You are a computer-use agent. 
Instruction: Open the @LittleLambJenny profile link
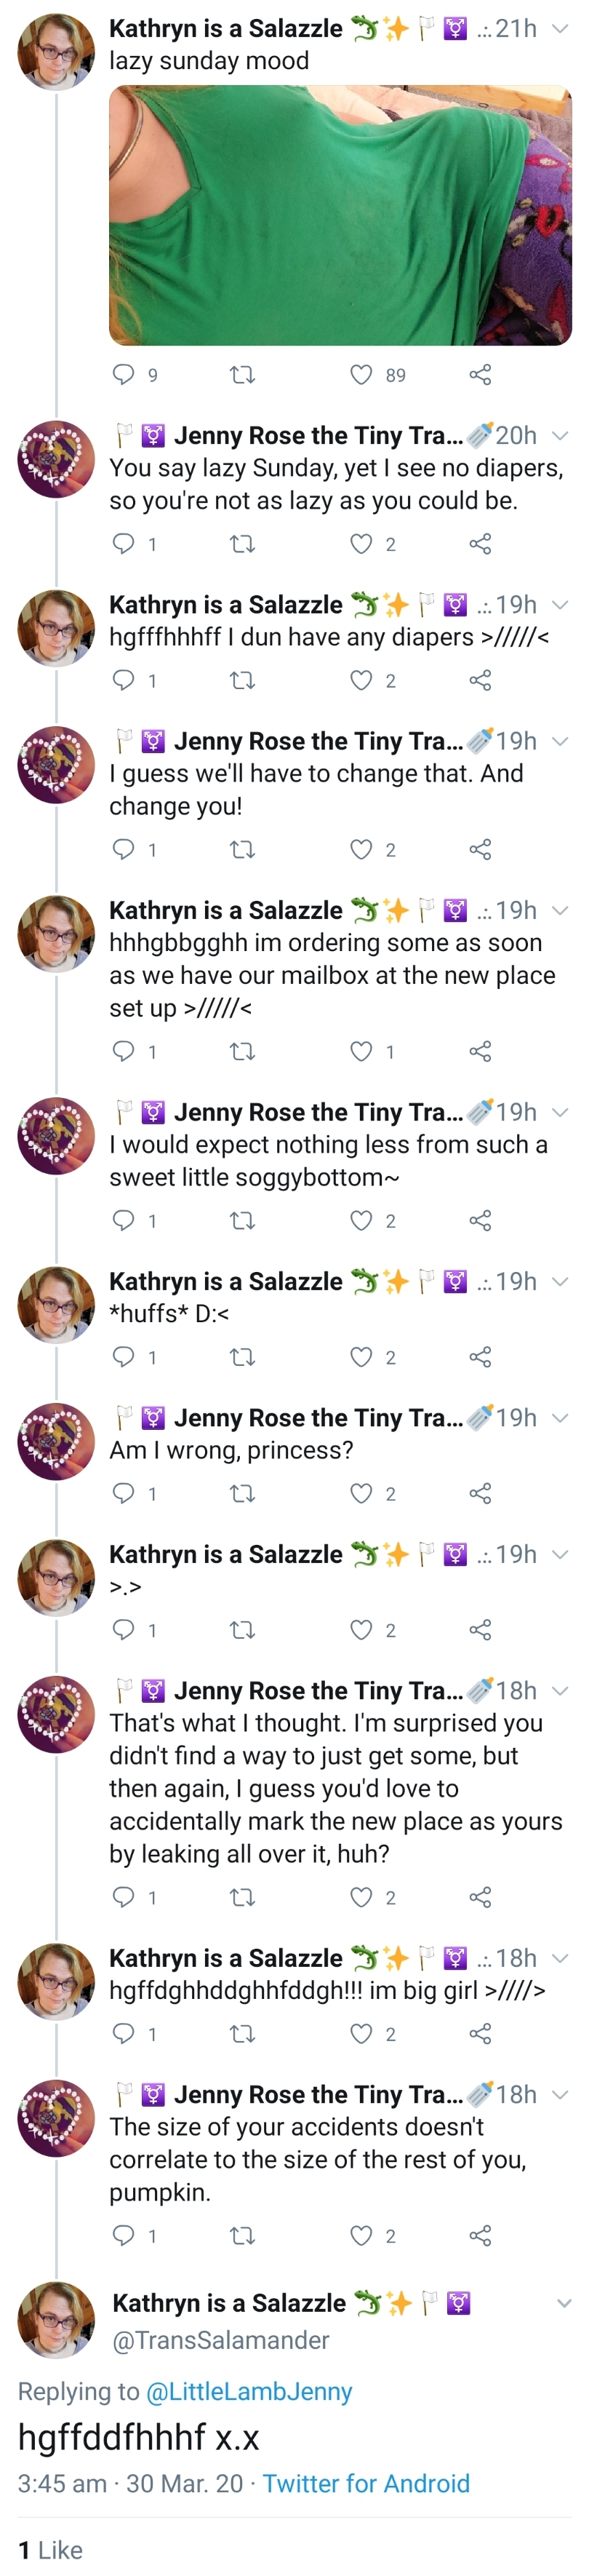tap(249, 2391)
